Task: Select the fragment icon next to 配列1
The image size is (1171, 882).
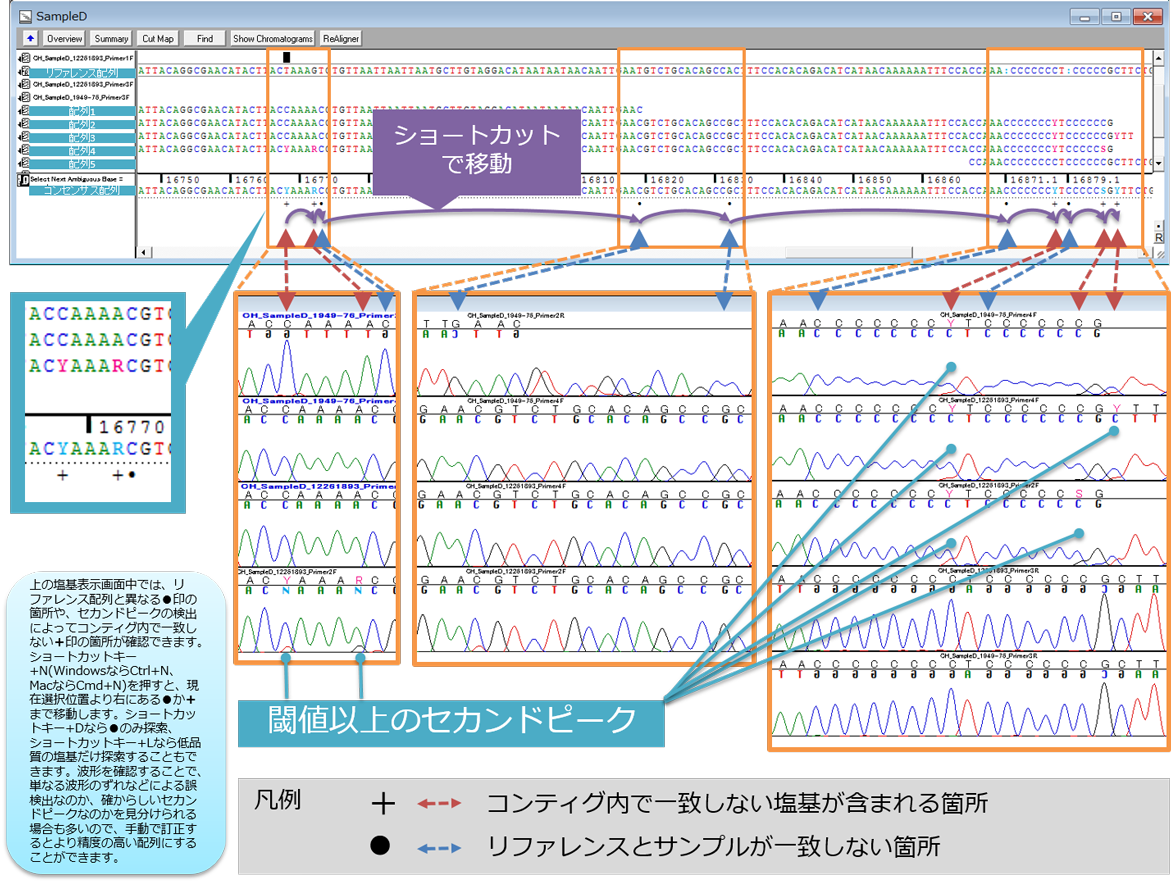Action: [24, 111]
